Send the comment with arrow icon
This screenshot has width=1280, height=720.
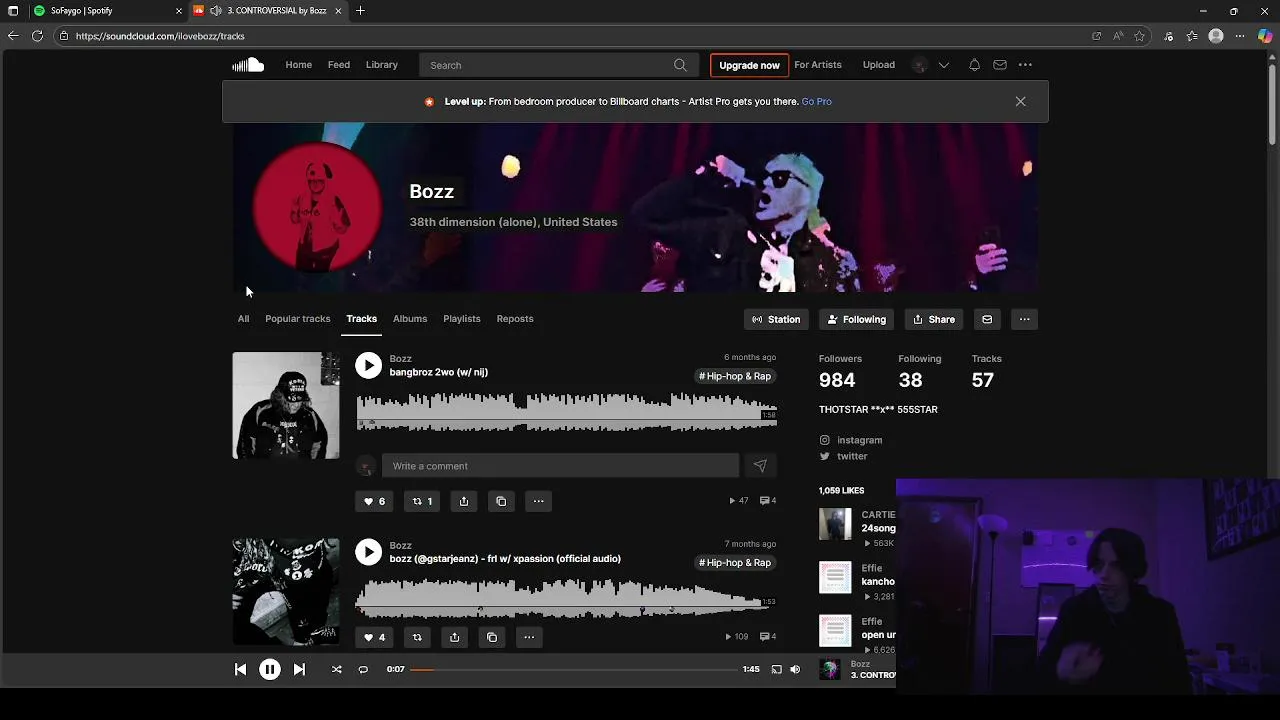pyautogui.click(x=760, y=466)
